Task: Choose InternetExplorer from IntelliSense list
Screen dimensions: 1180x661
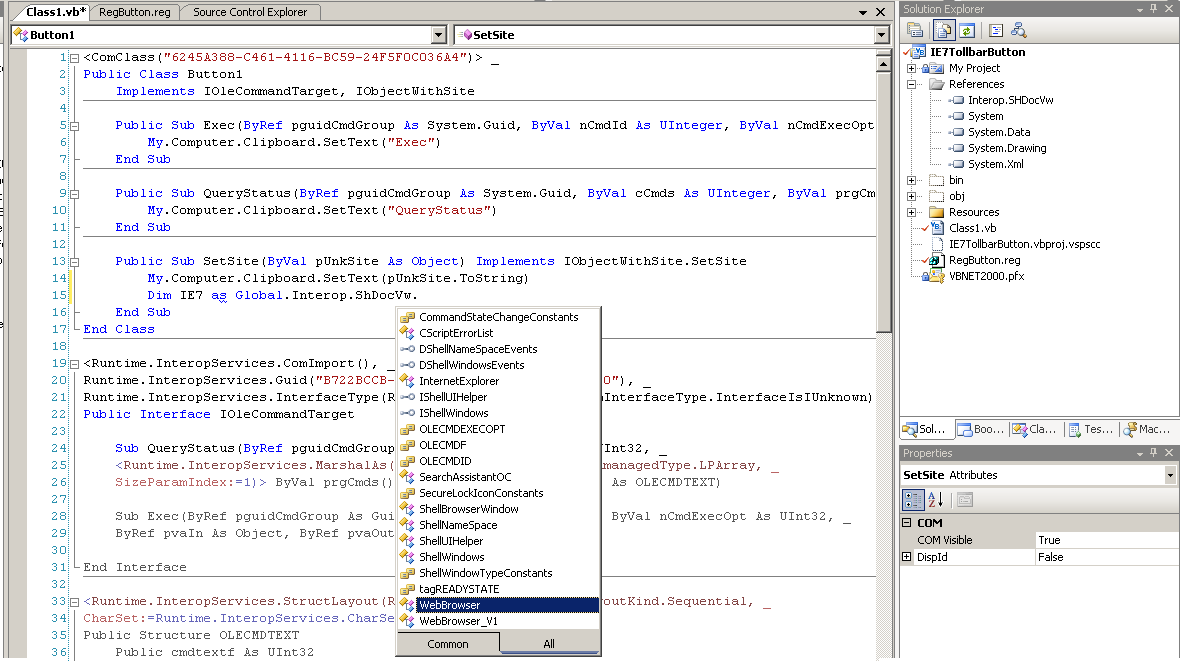Action: click(x=498, y=381)
